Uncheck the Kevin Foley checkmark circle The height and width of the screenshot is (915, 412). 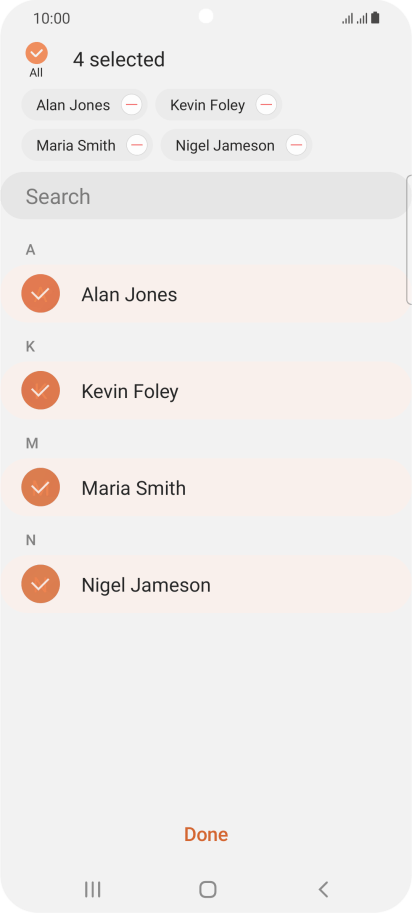coord(40,390)
